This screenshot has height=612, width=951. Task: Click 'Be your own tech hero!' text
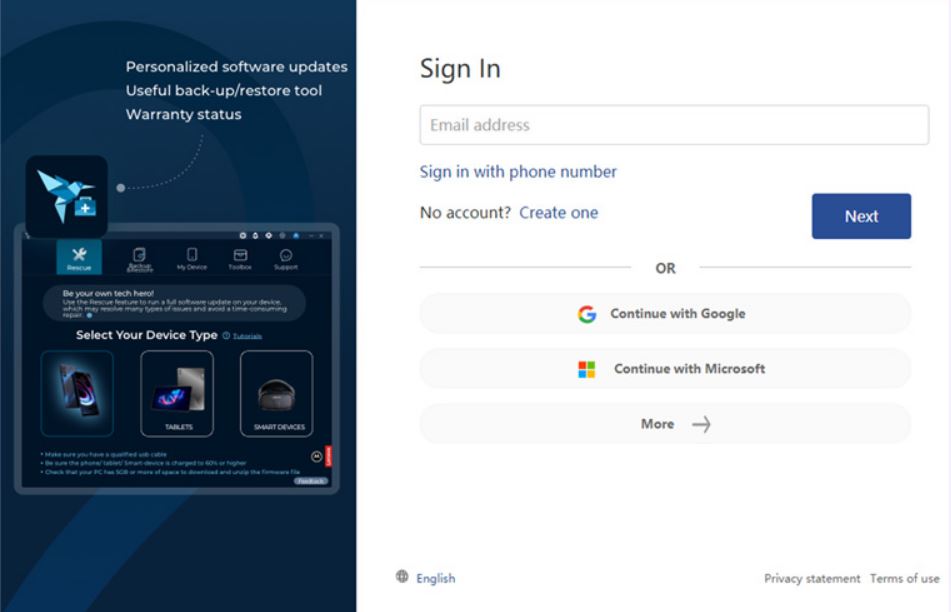coord(108,293)
